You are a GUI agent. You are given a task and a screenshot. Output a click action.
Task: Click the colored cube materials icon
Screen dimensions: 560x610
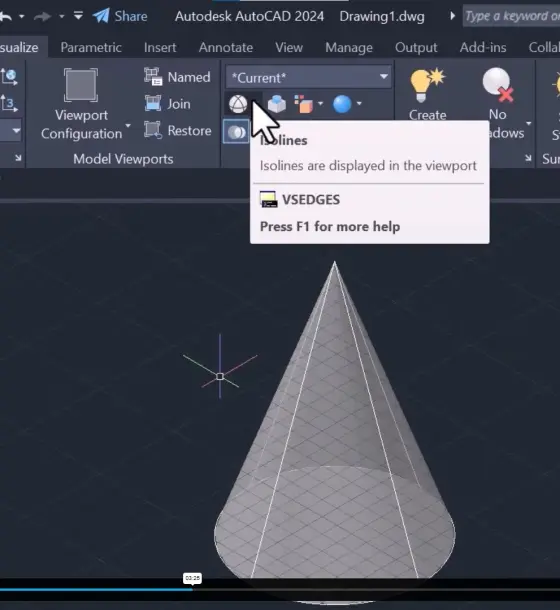pyautogui.click(x=304, y=104)
